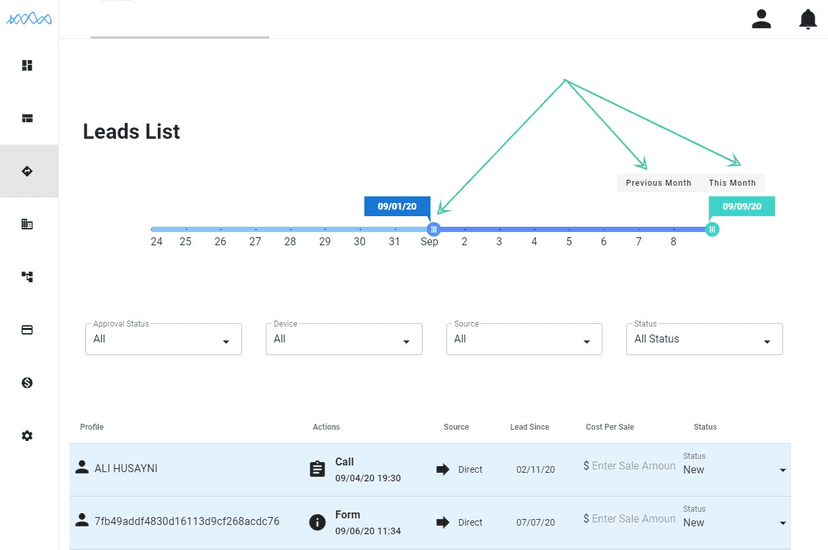Open the company building sidebar icon
828x550 pixels.
point(27,224)
